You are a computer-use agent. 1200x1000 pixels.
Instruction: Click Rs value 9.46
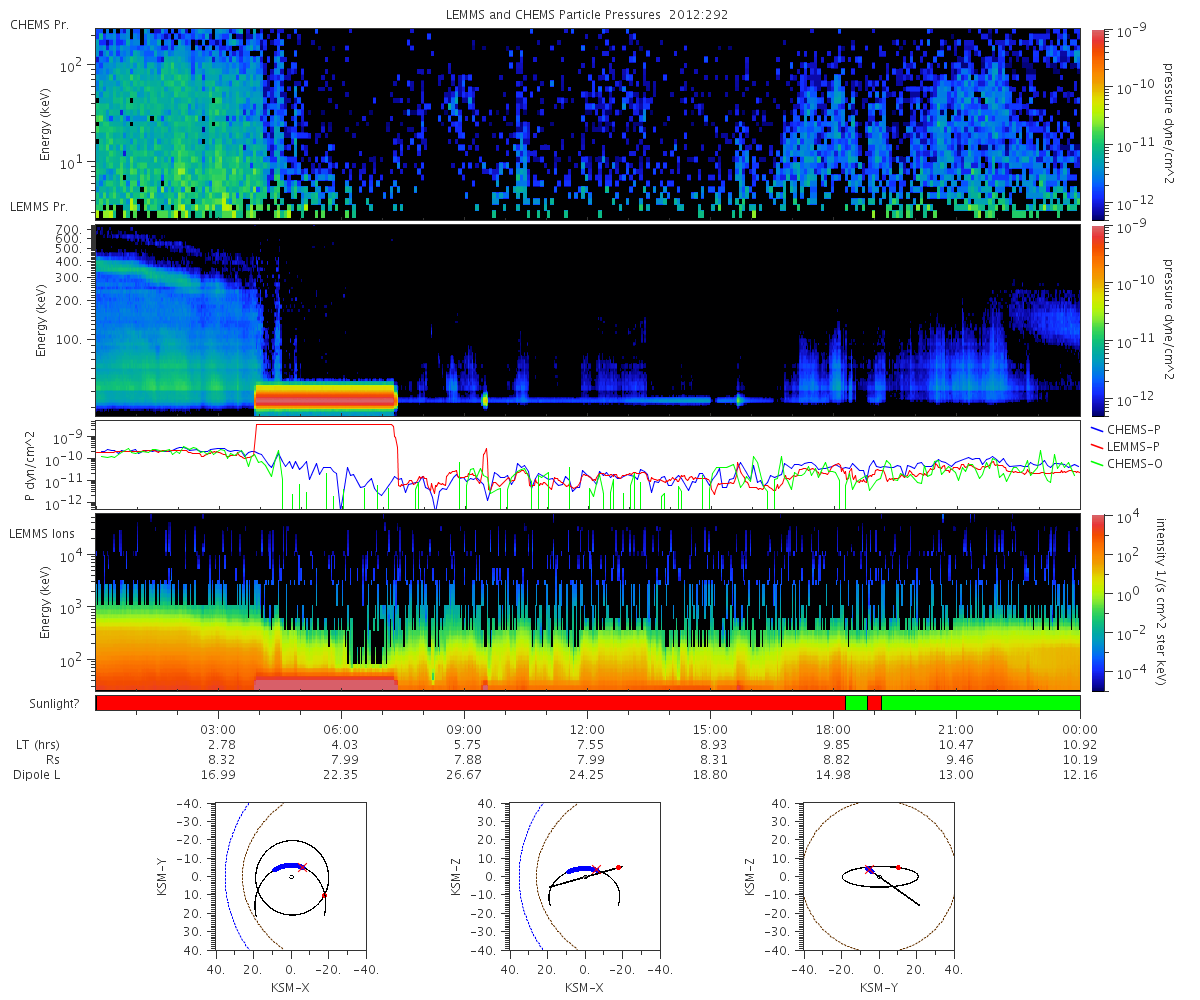(960, 760)
